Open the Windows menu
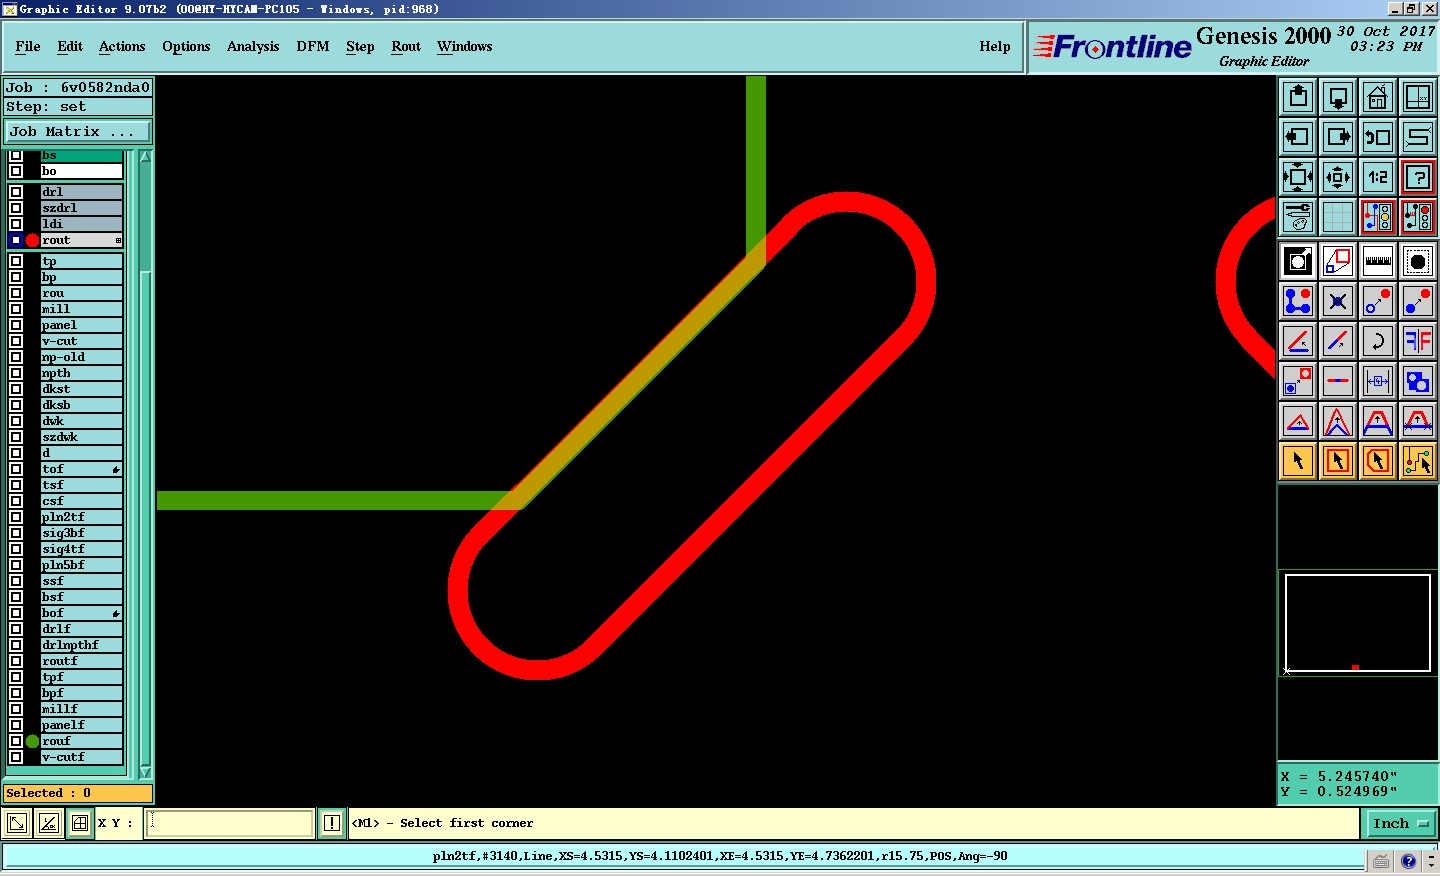Screen dimensions: 1440x876 465,47
